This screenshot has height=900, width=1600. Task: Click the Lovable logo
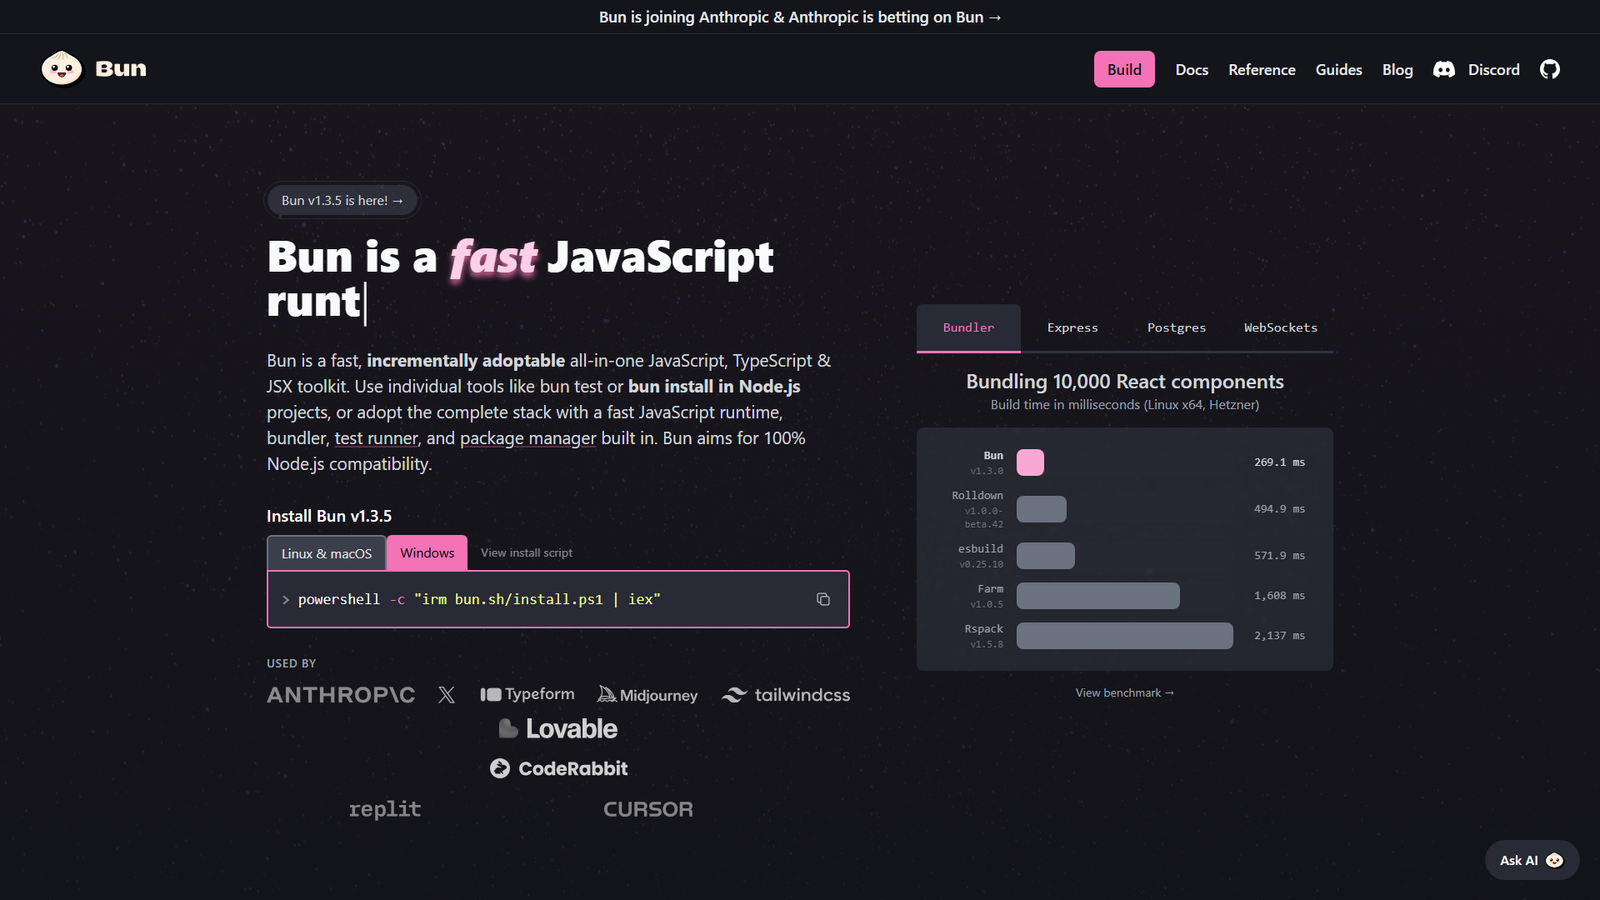click(x=558, y=729)
